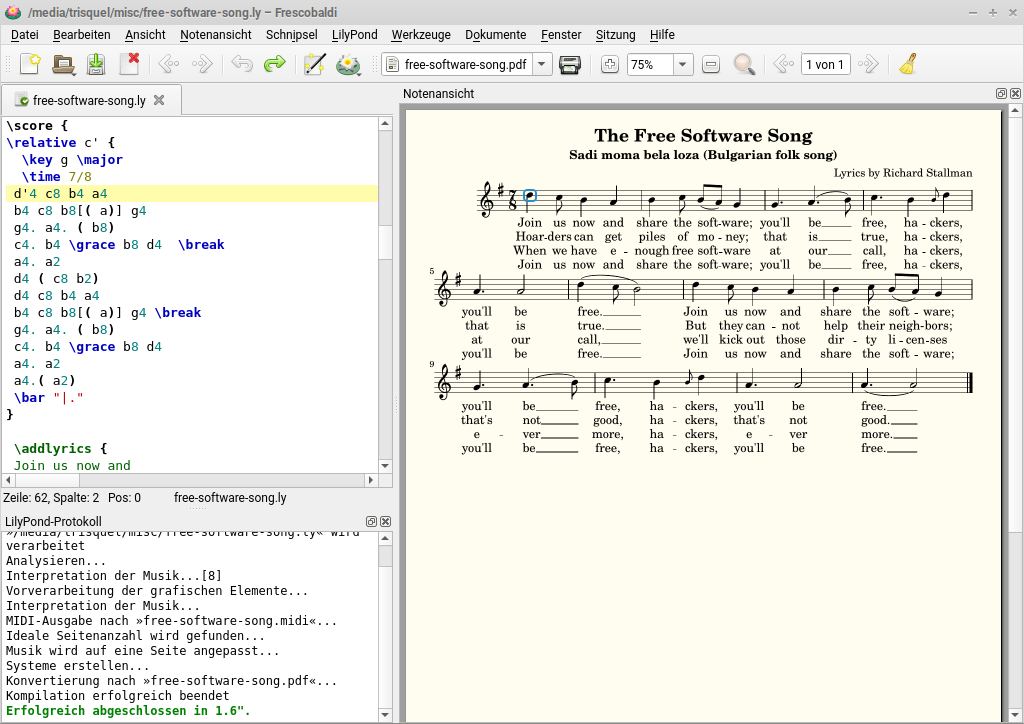Go back with the left arrow next to close document
Screen dimensions: 1024x724
click(x=168, y=64)
